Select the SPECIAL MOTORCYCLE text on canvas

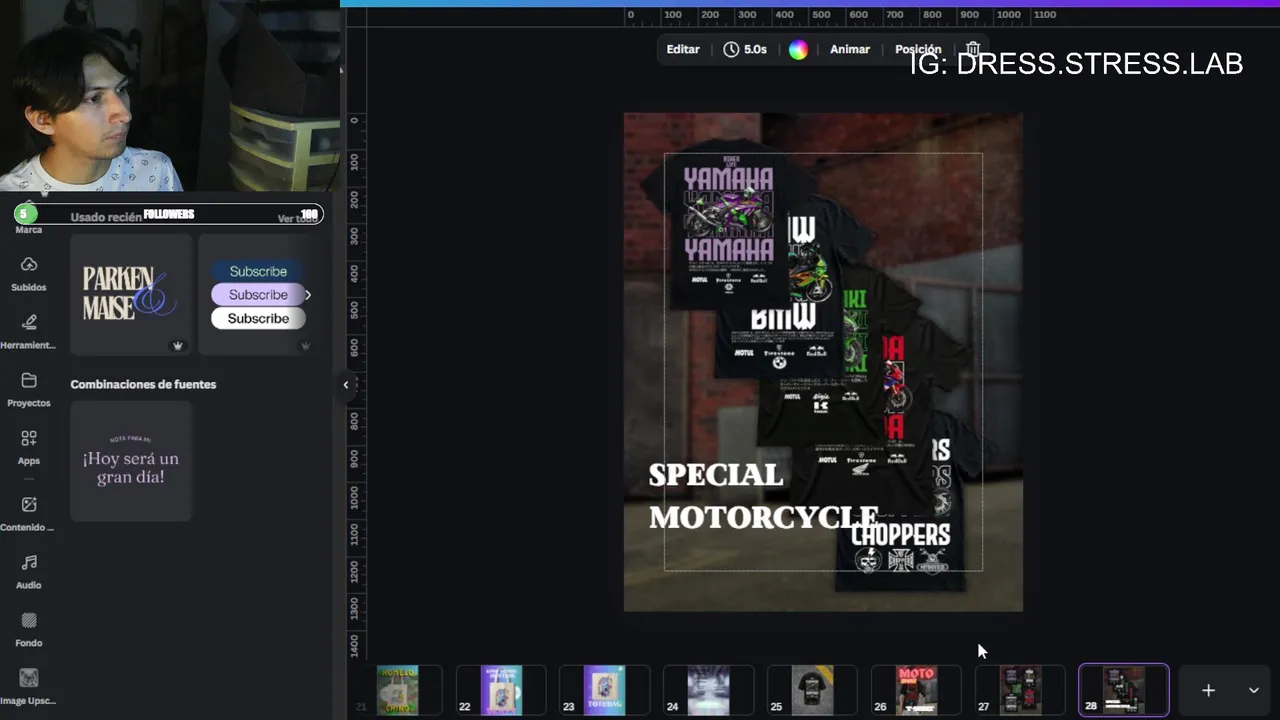tap(763, 496)
